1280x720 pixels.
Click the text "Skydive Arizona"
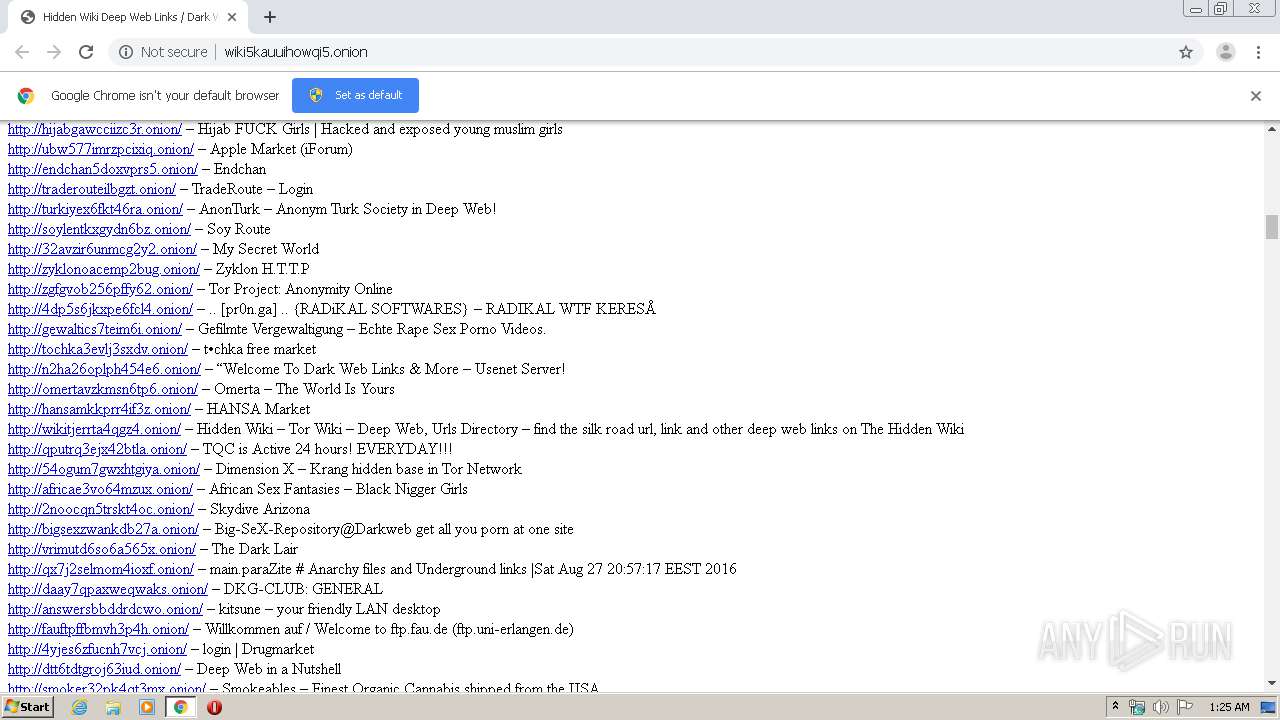point(260,509)
